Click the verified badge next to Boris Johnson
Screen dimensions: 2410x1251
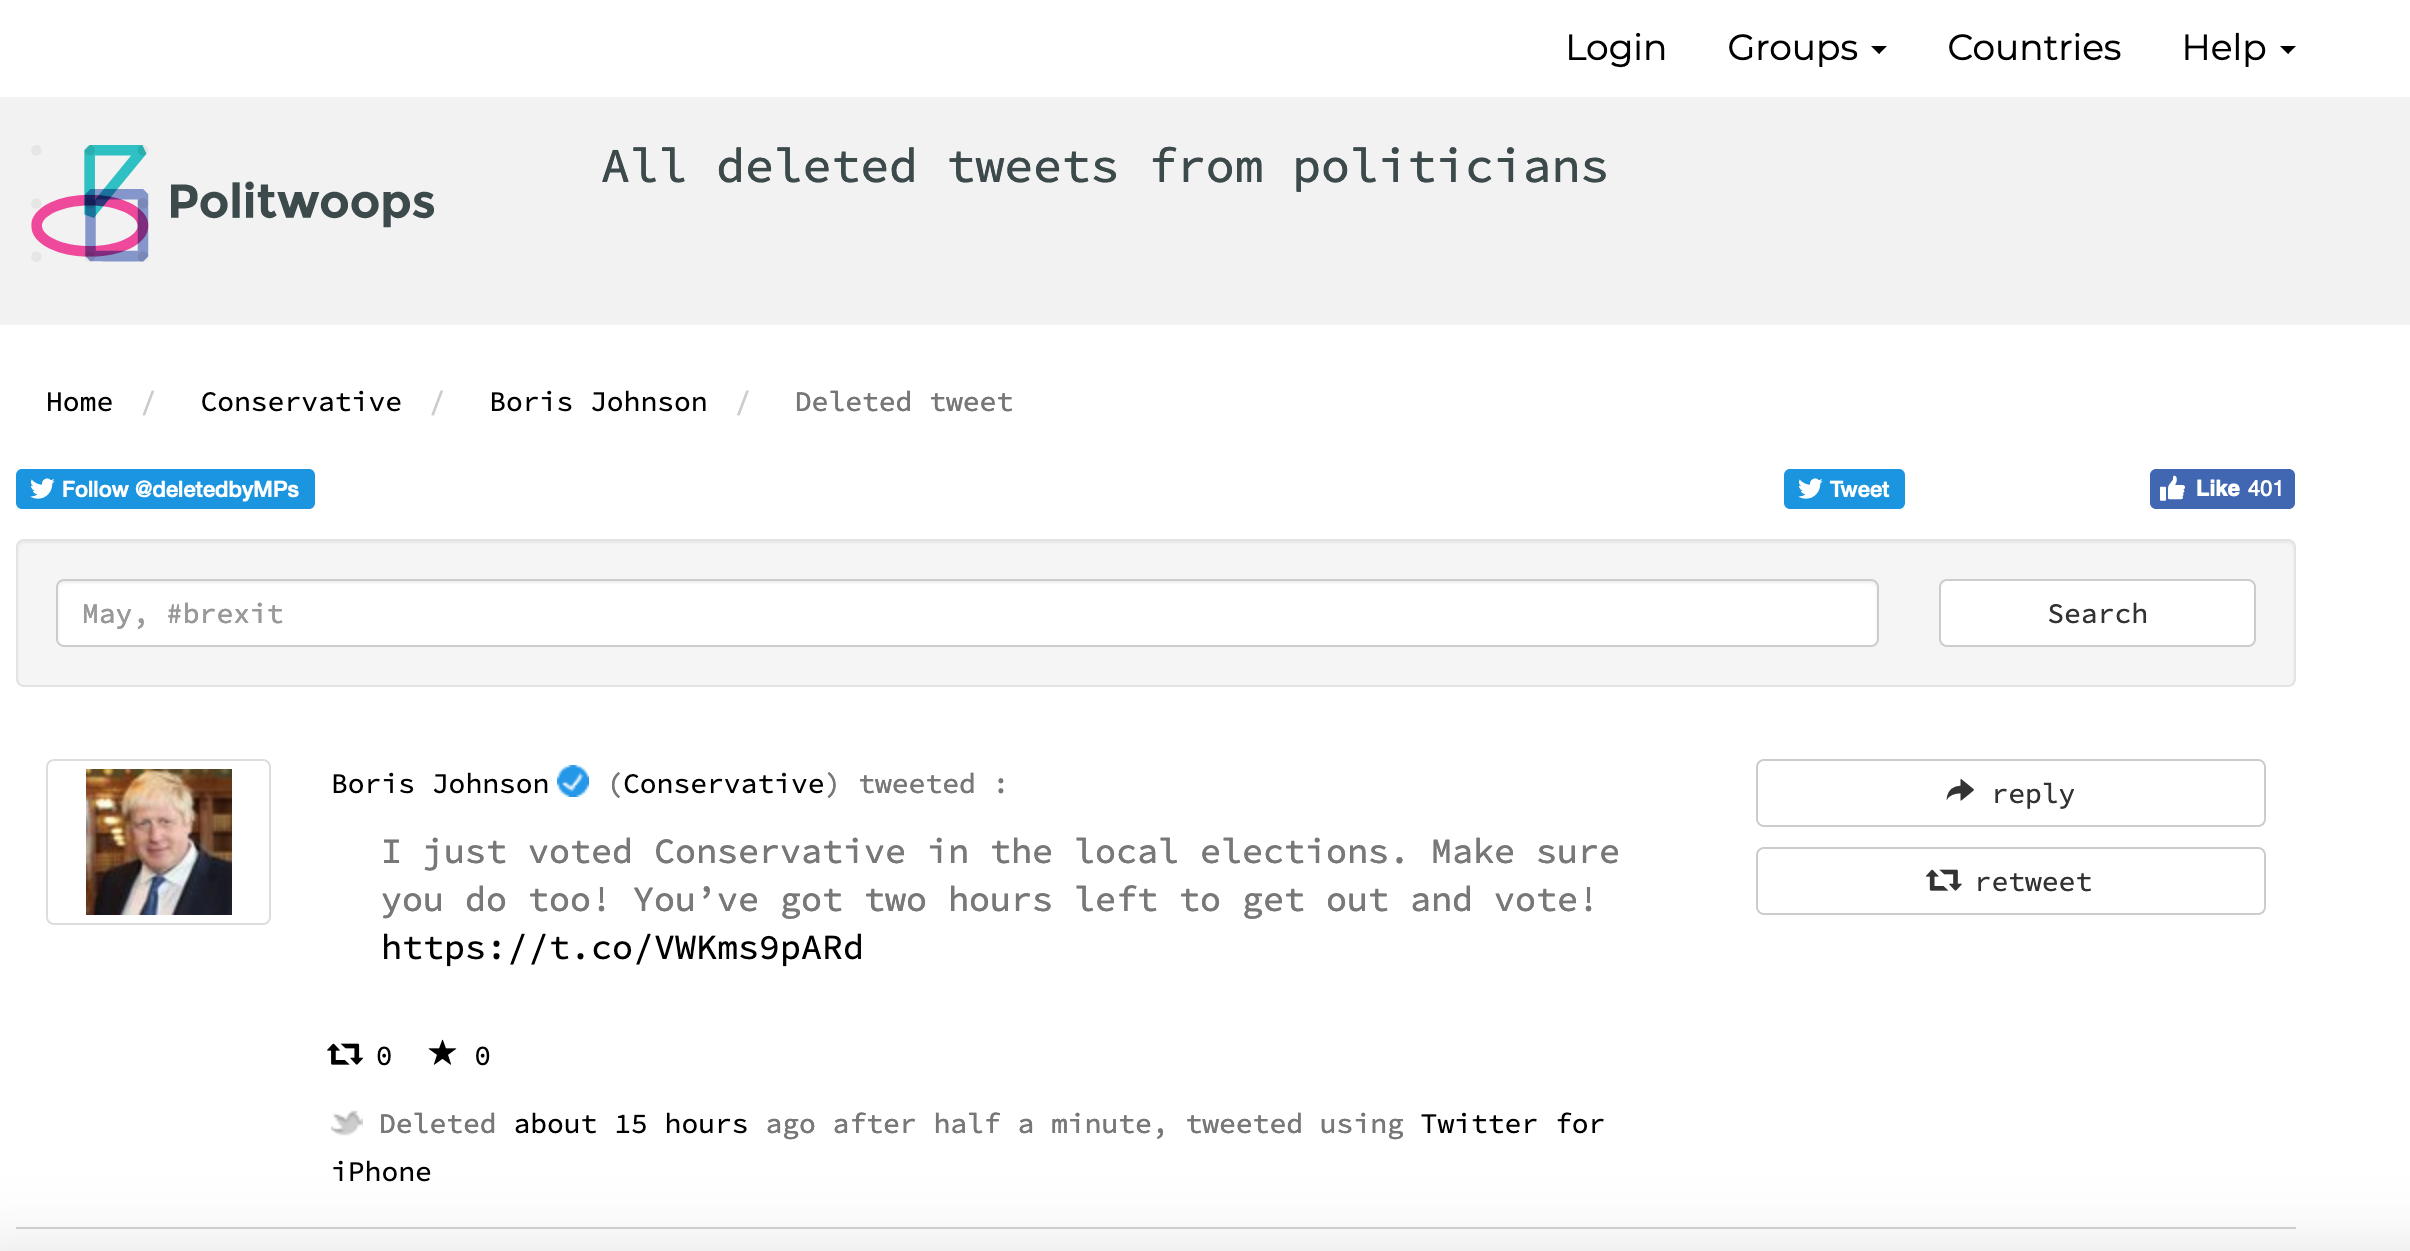coord(573,781)
